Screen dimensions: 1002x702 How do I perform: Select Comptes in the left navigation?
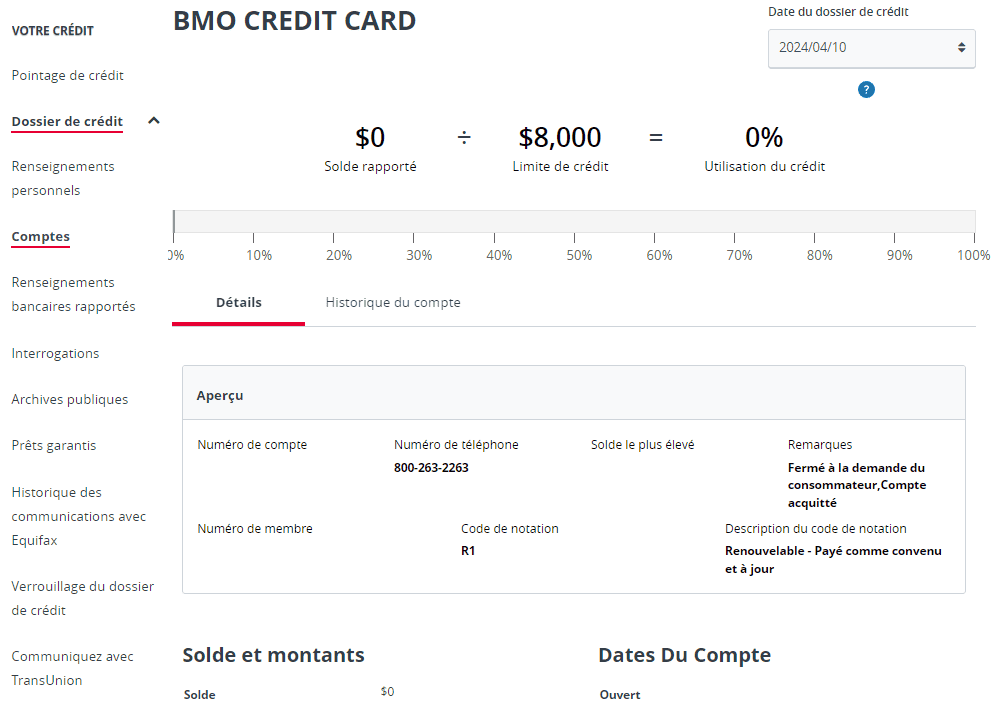(40, 236)
